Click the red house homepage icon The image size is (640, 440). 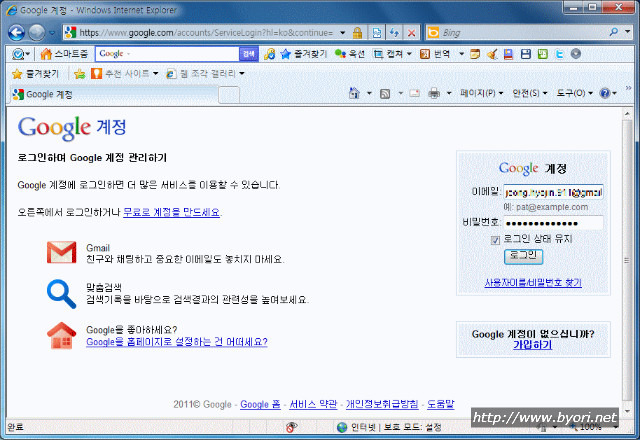coord(61,336)
